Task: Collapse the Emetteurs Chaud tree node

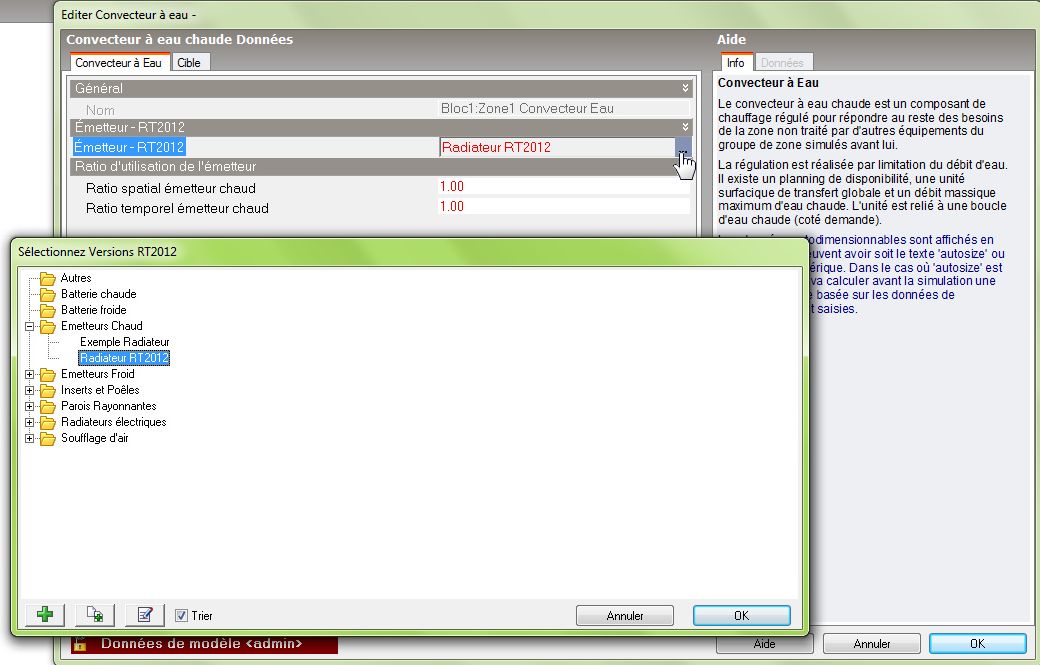Action: coord(30,326)
